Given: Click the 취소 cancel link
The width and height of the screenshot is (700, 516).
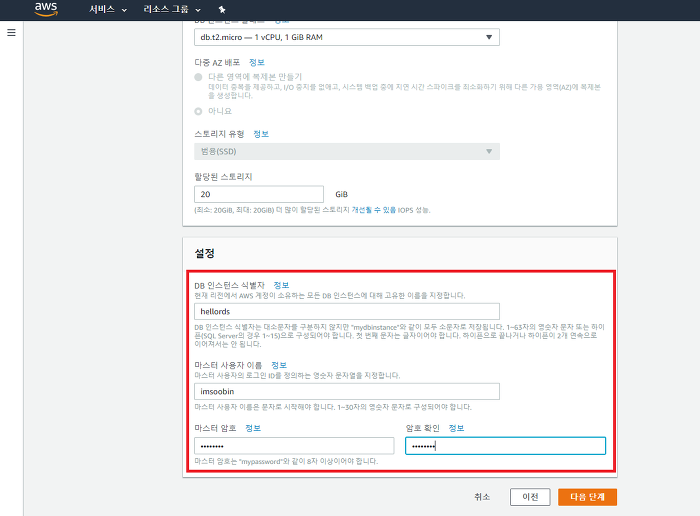Looking at the screenshot, I should click(x=482, y=497).
